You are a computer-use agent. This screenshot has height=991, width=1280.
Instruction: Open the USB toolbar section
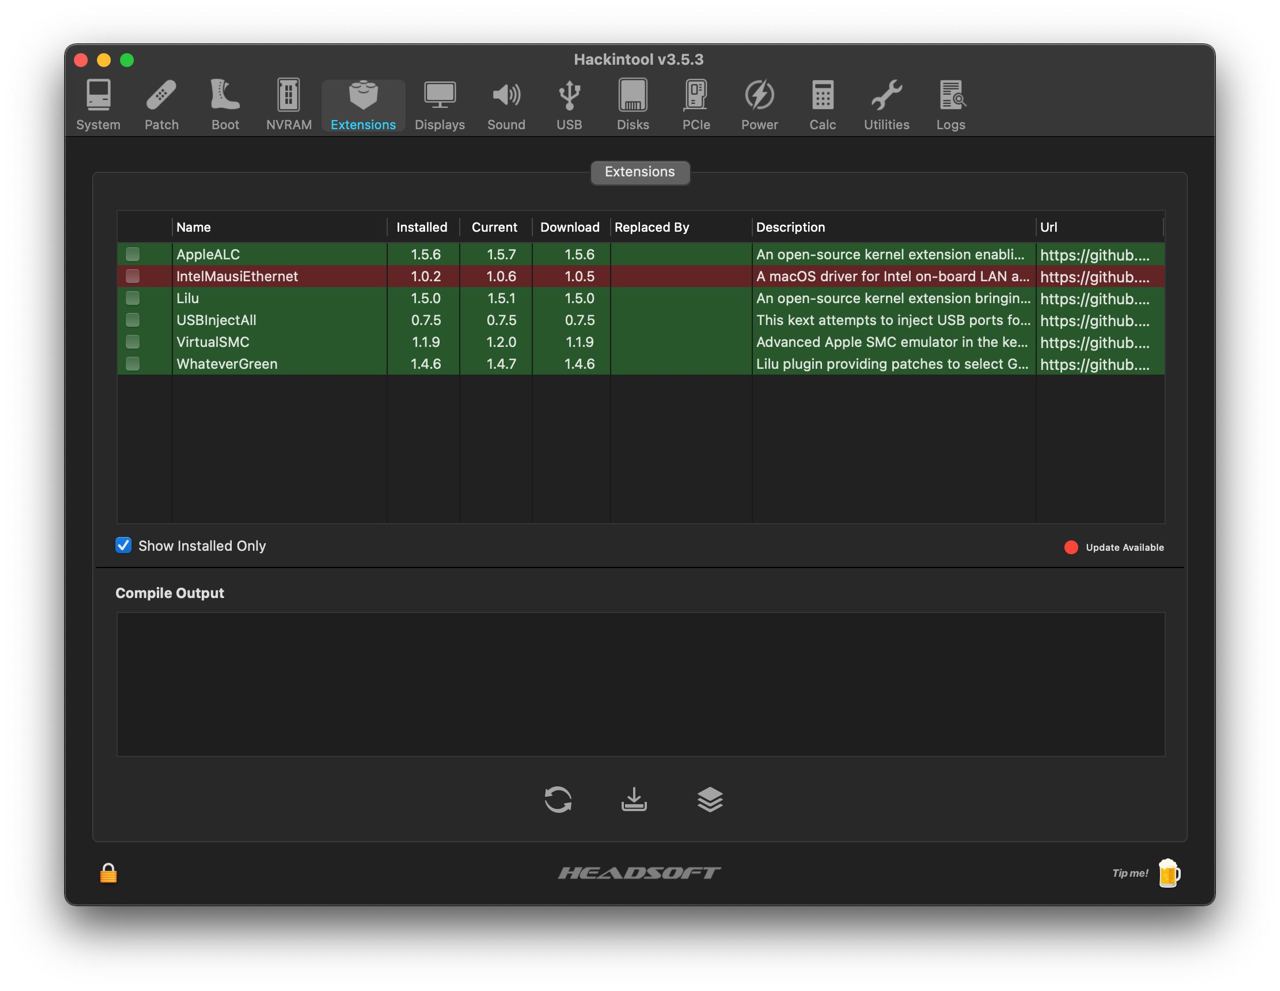click(569, 105)
